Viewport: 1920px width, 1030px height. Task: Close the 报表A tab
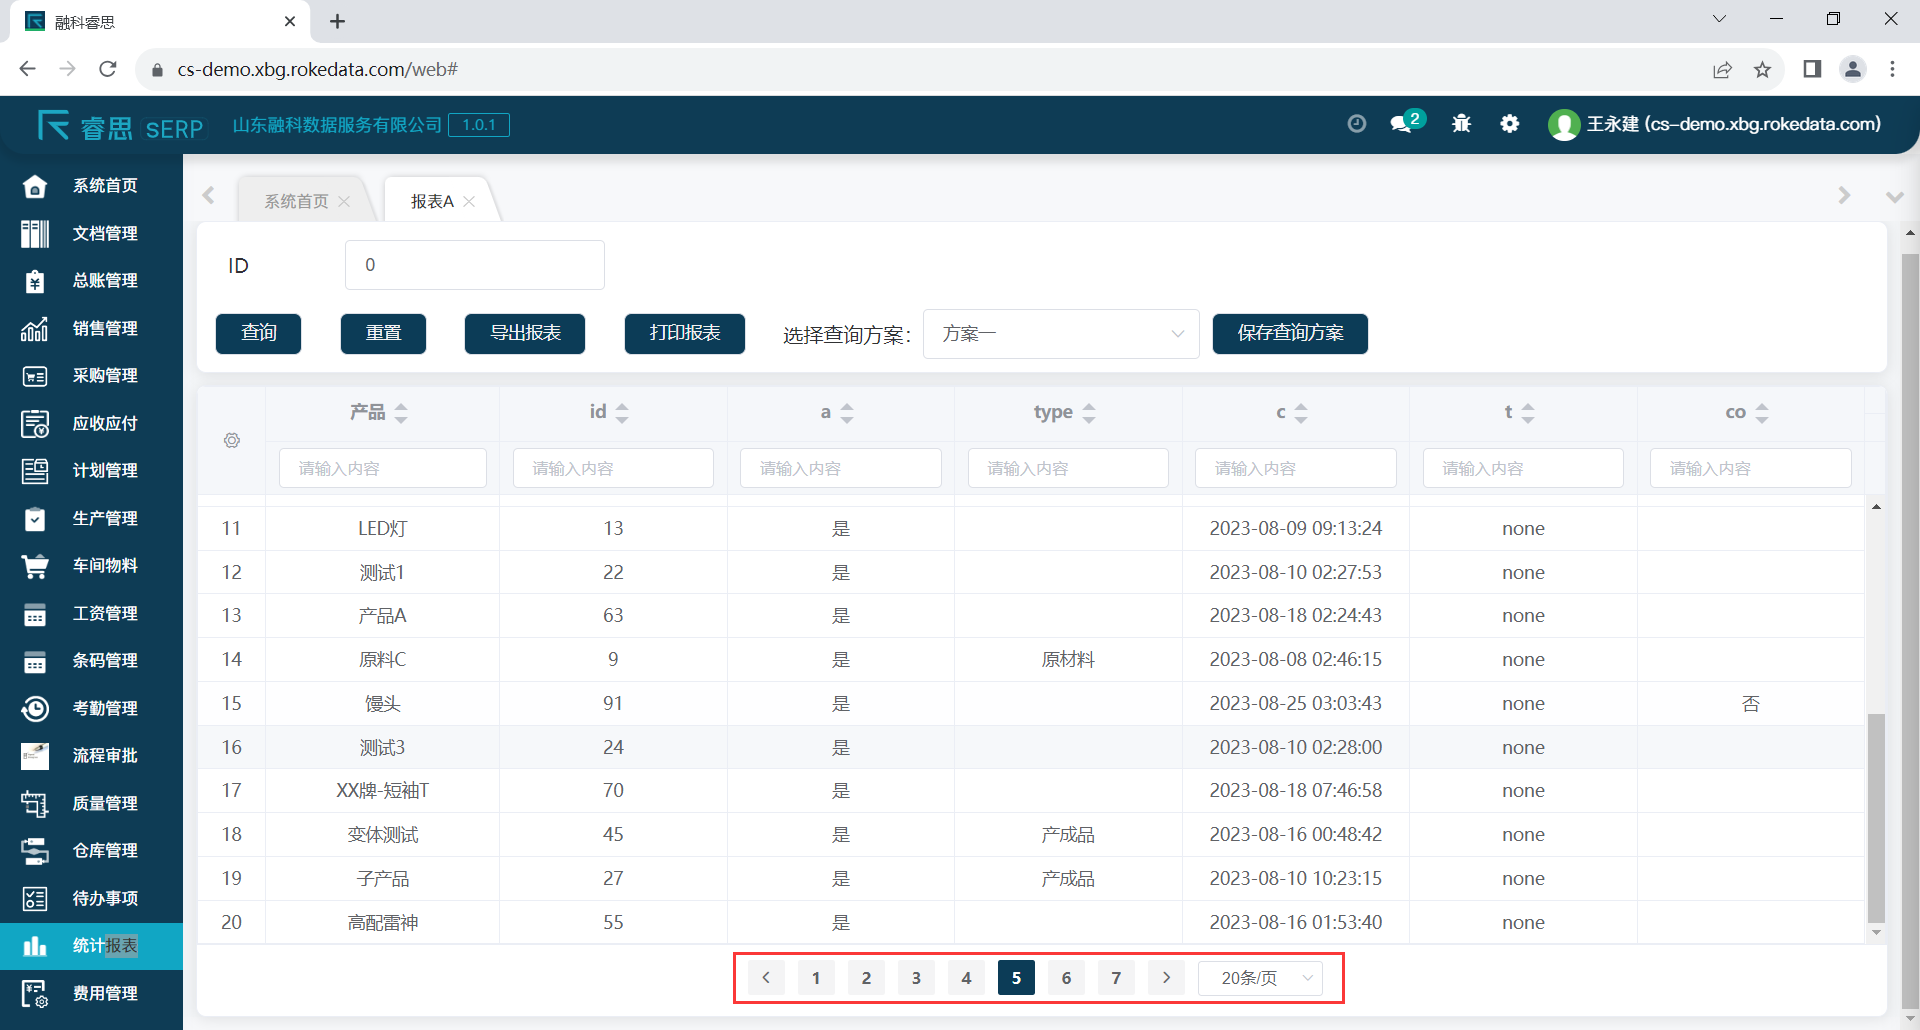point(469,202)
